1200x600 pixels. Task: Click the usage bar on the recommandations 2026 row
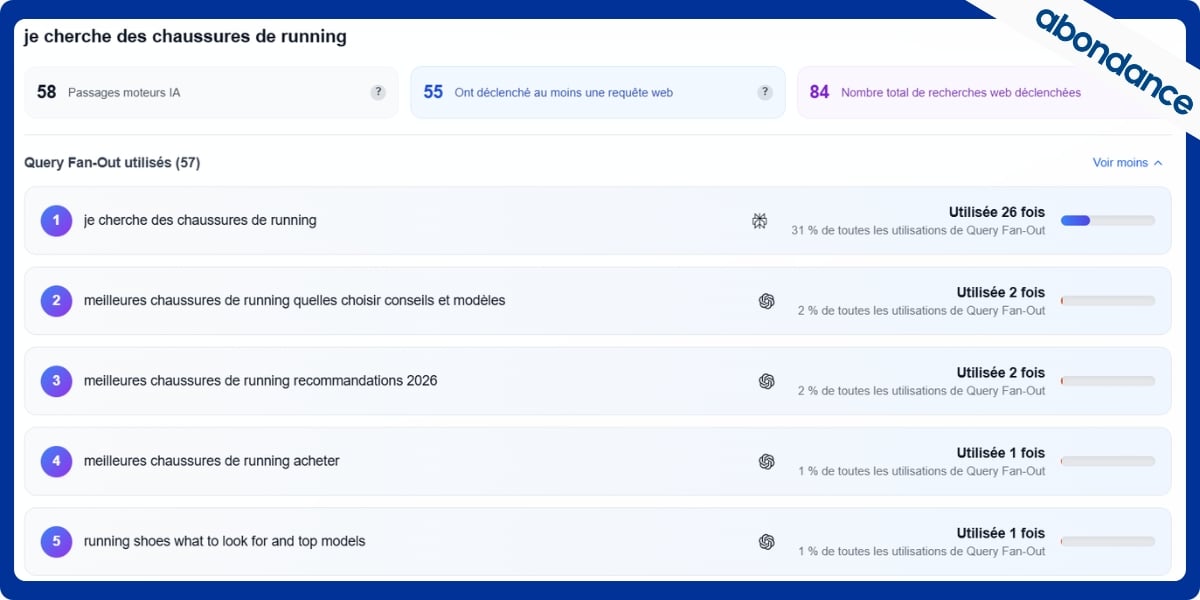click(x=1107, y=381)
